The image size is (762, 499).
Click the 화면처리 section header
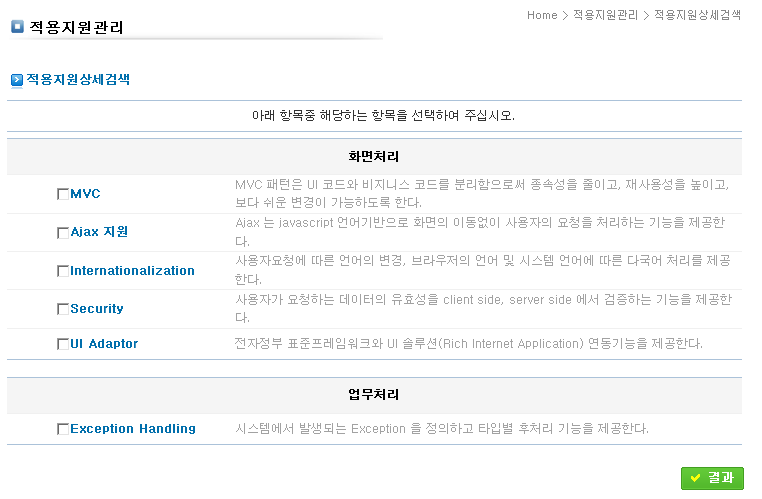point(374,157)
